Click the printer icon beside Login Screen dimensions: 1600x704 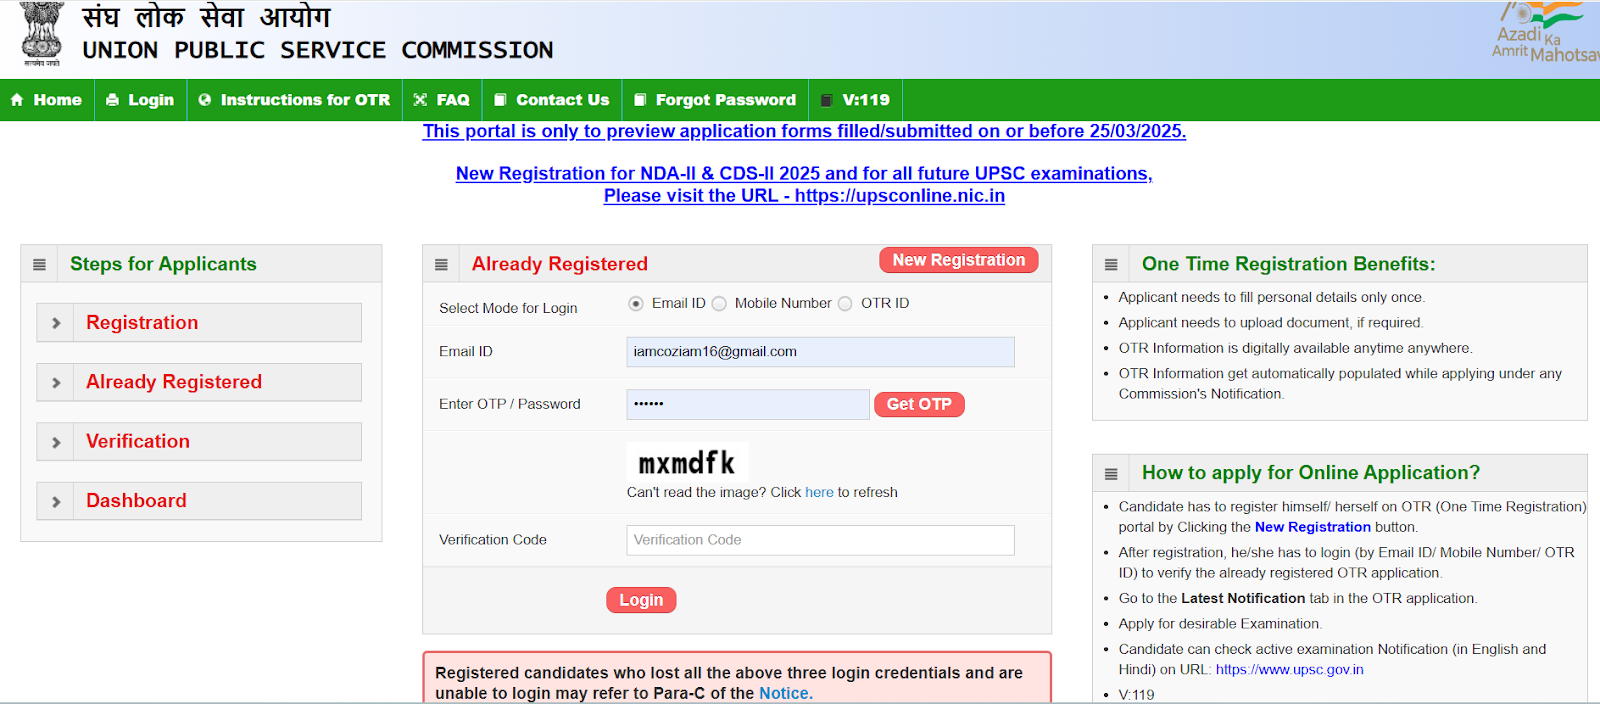click(x=112, y=100)
